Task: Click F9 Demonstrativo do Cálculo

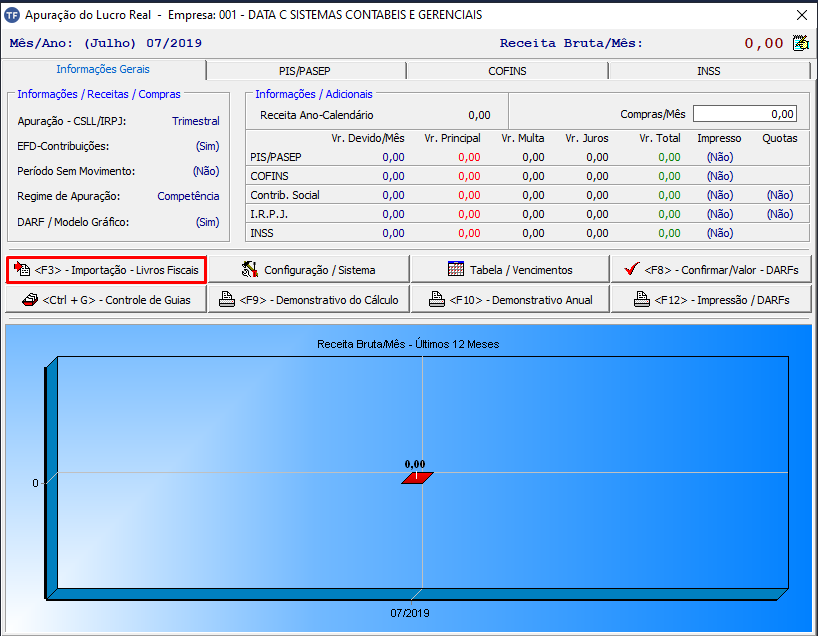Action: (308, 299)
